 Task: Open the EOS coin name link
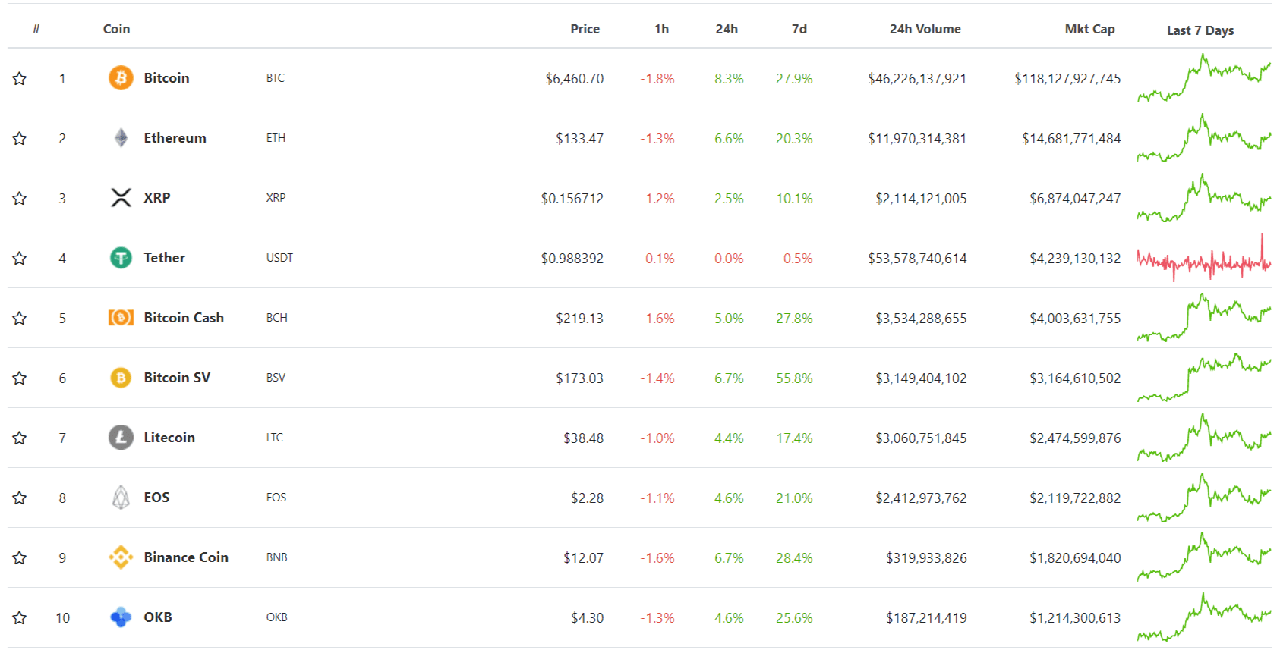click(156, 497)
